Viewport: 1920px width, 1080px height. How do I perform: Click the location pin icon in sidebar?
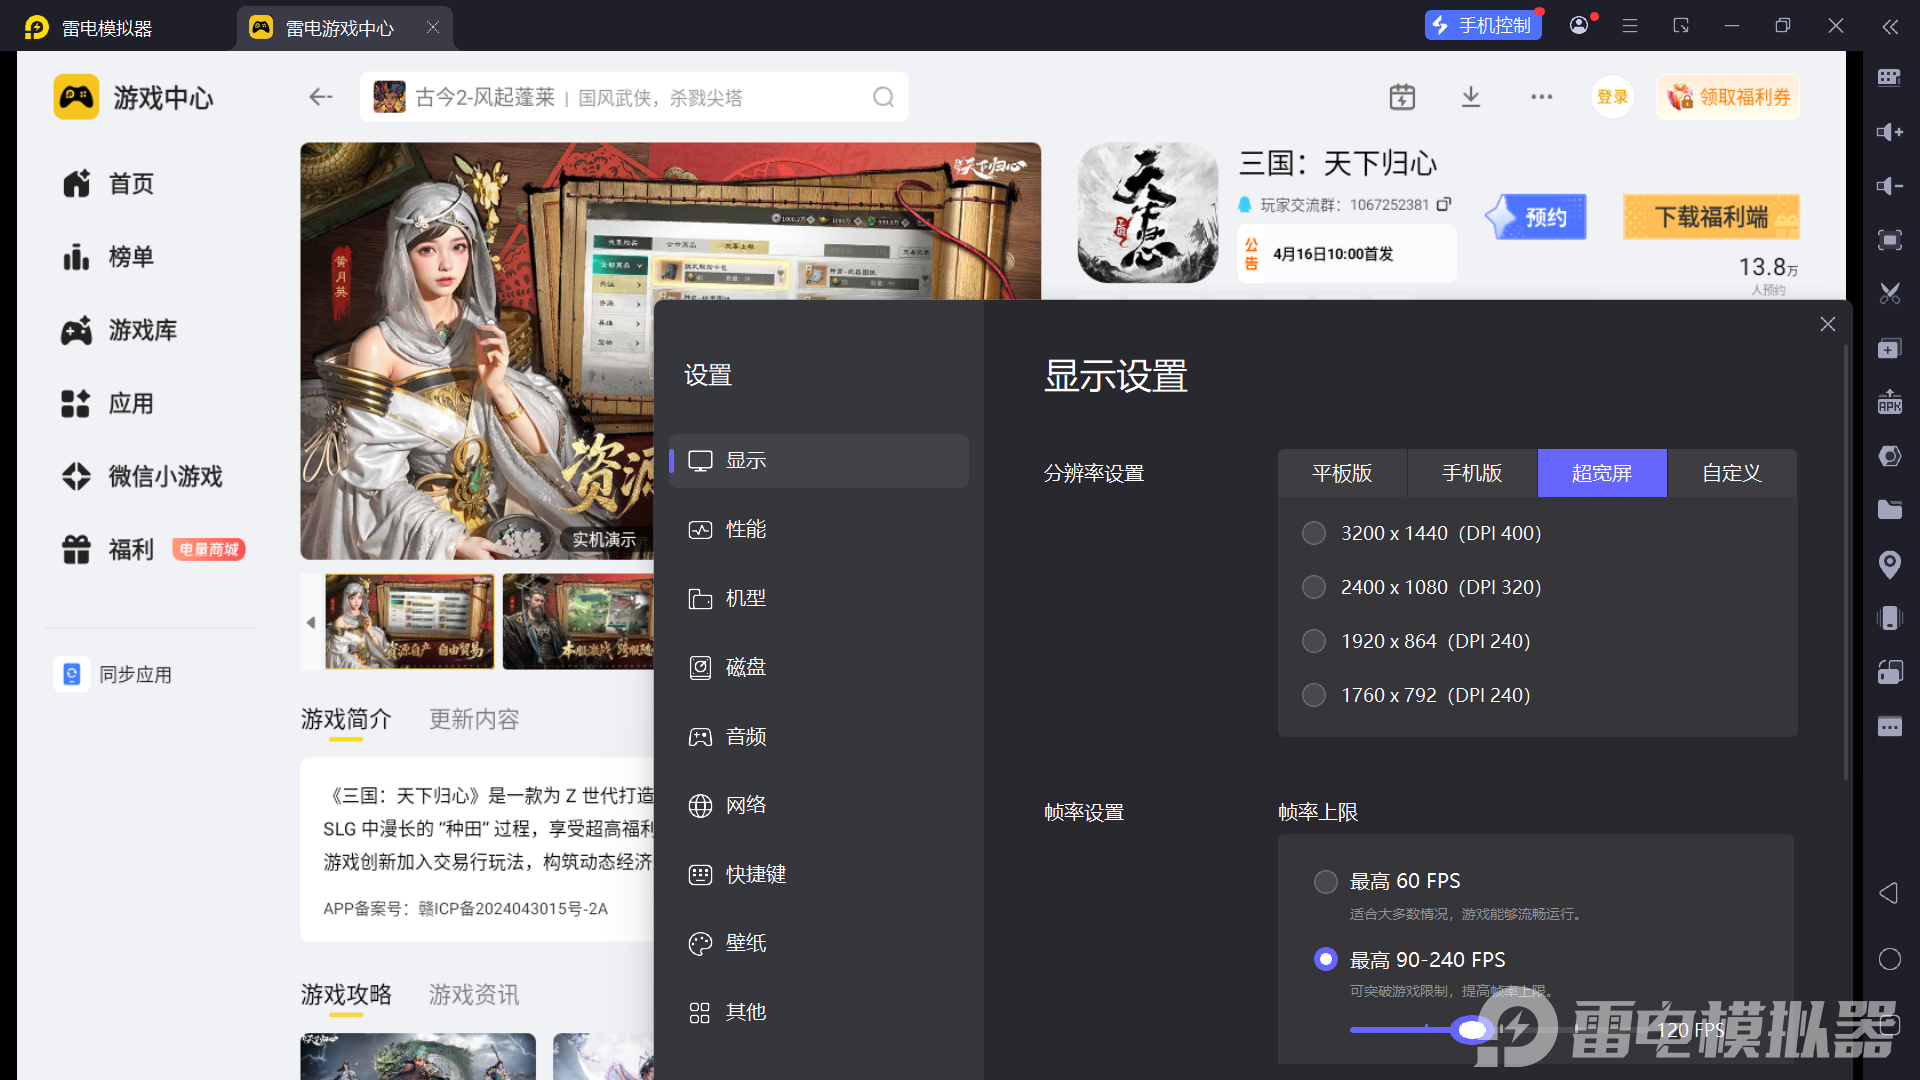pyautogui.click(x=1889, y=564)
